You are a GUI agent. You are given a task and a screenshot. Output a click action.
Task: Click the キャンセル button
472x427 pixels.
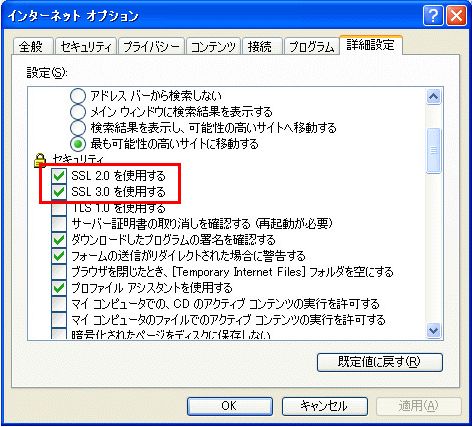pos(325,406)
